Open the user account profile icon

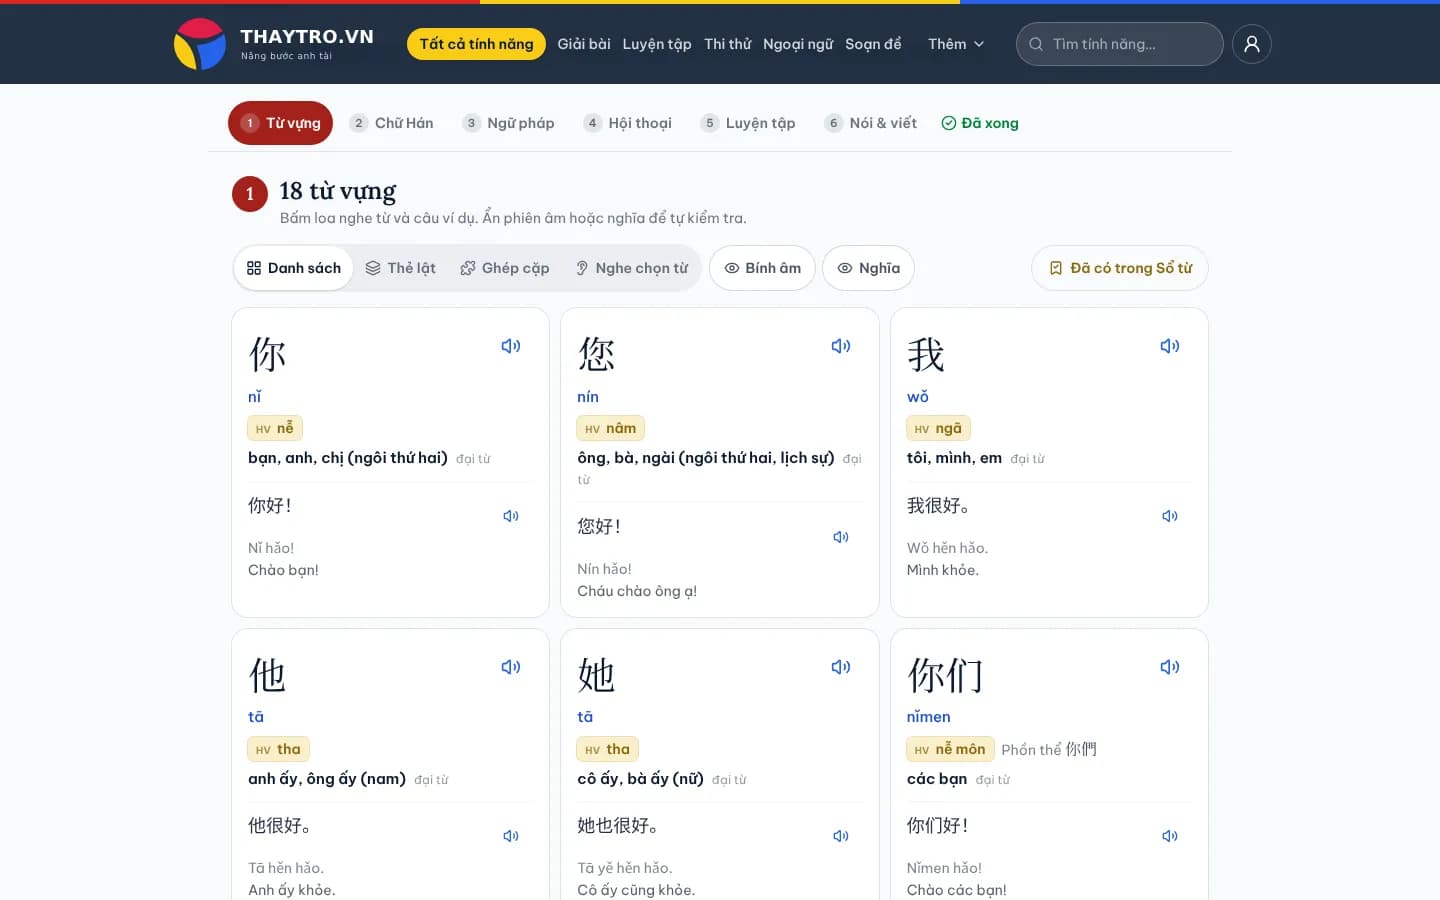point(1251,44)
